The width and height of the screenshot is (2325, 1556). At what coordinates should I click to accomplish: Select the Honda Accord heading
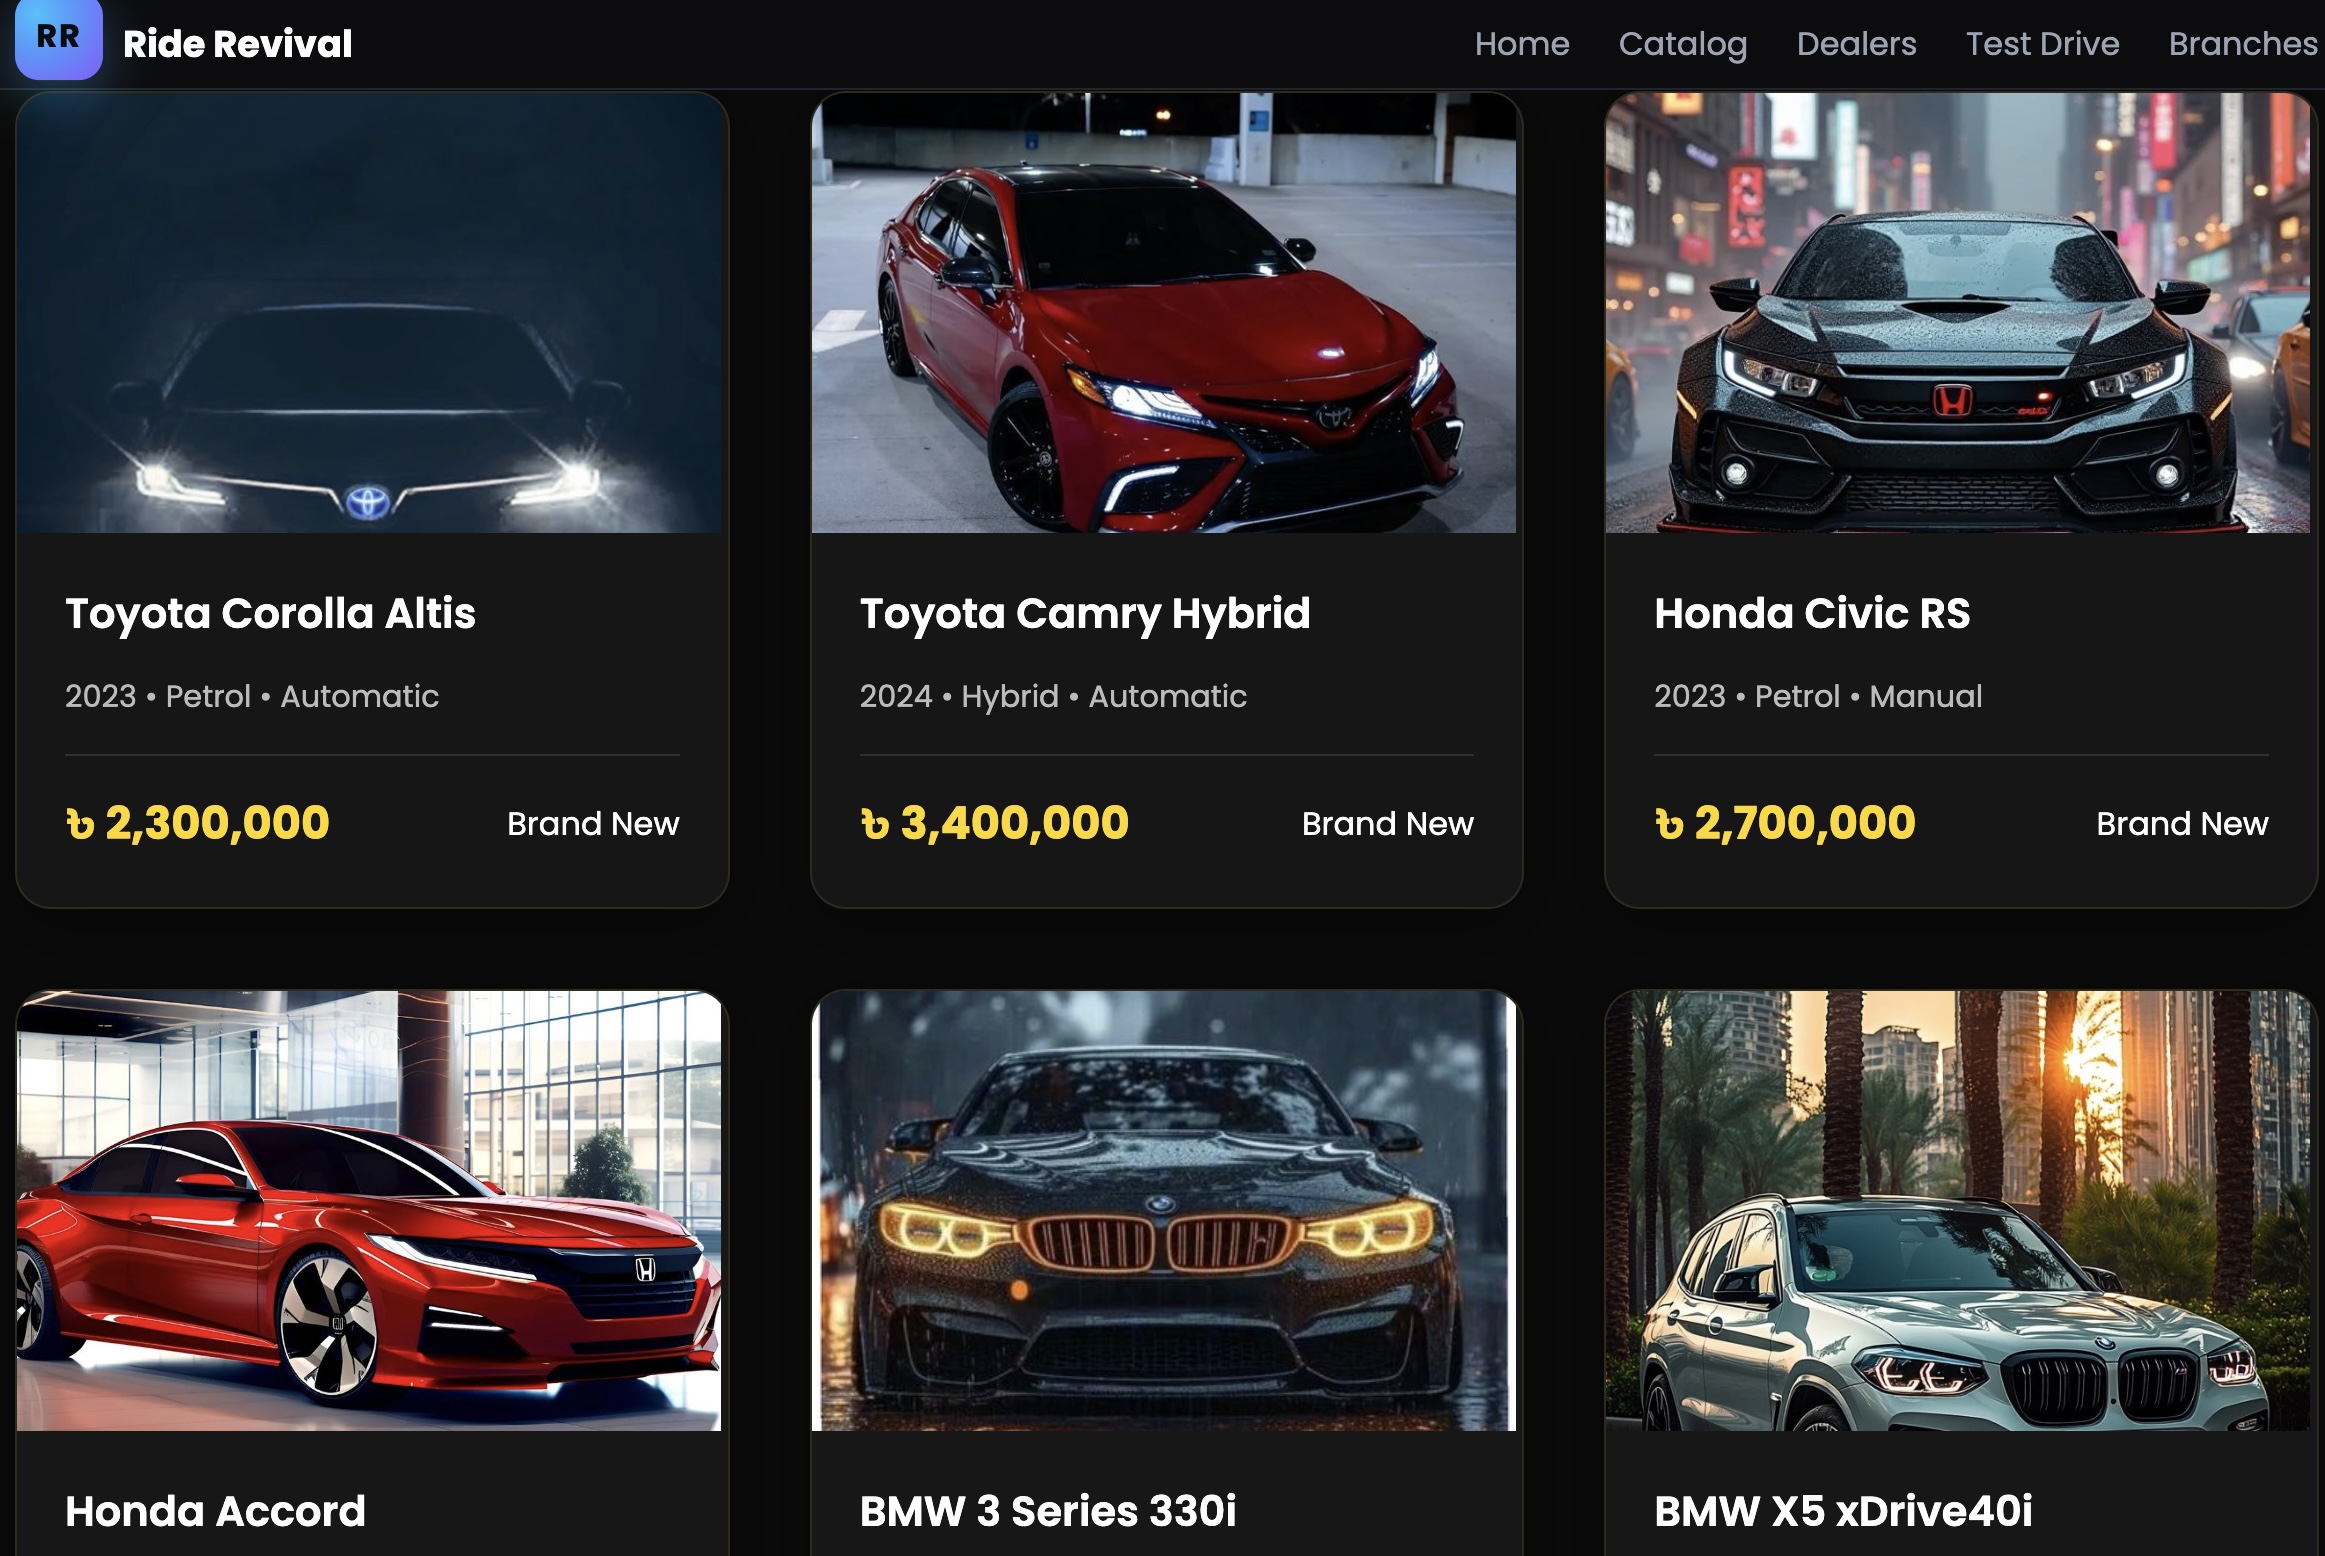[215, 1511]
